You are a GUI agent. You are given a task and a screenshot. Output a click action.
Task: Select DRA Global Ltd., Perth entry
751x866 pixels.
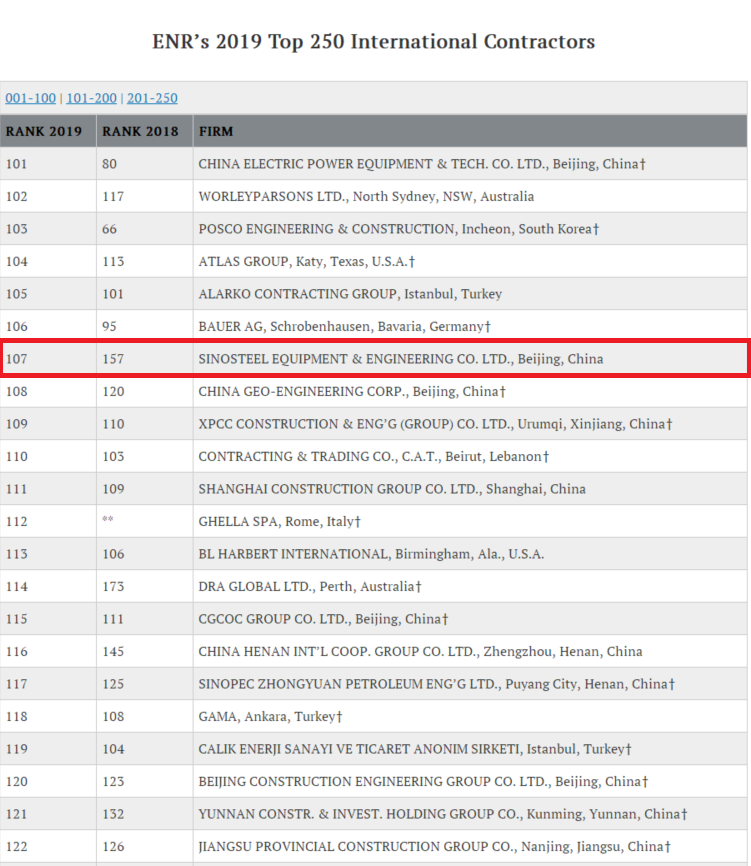310,587
